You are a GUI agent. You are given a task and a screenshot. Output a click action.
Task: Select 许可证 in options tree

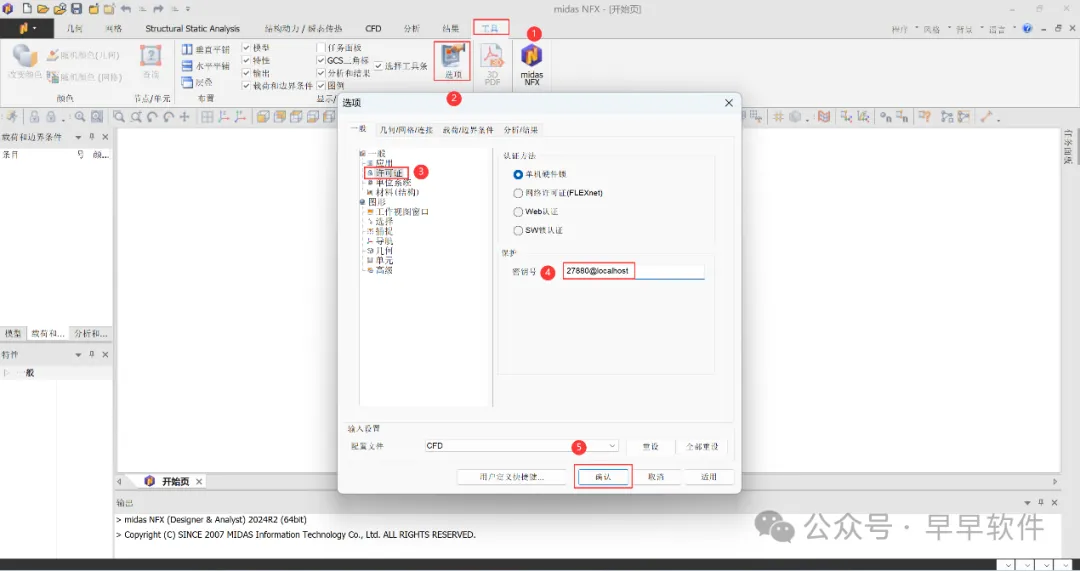(388, 173)
